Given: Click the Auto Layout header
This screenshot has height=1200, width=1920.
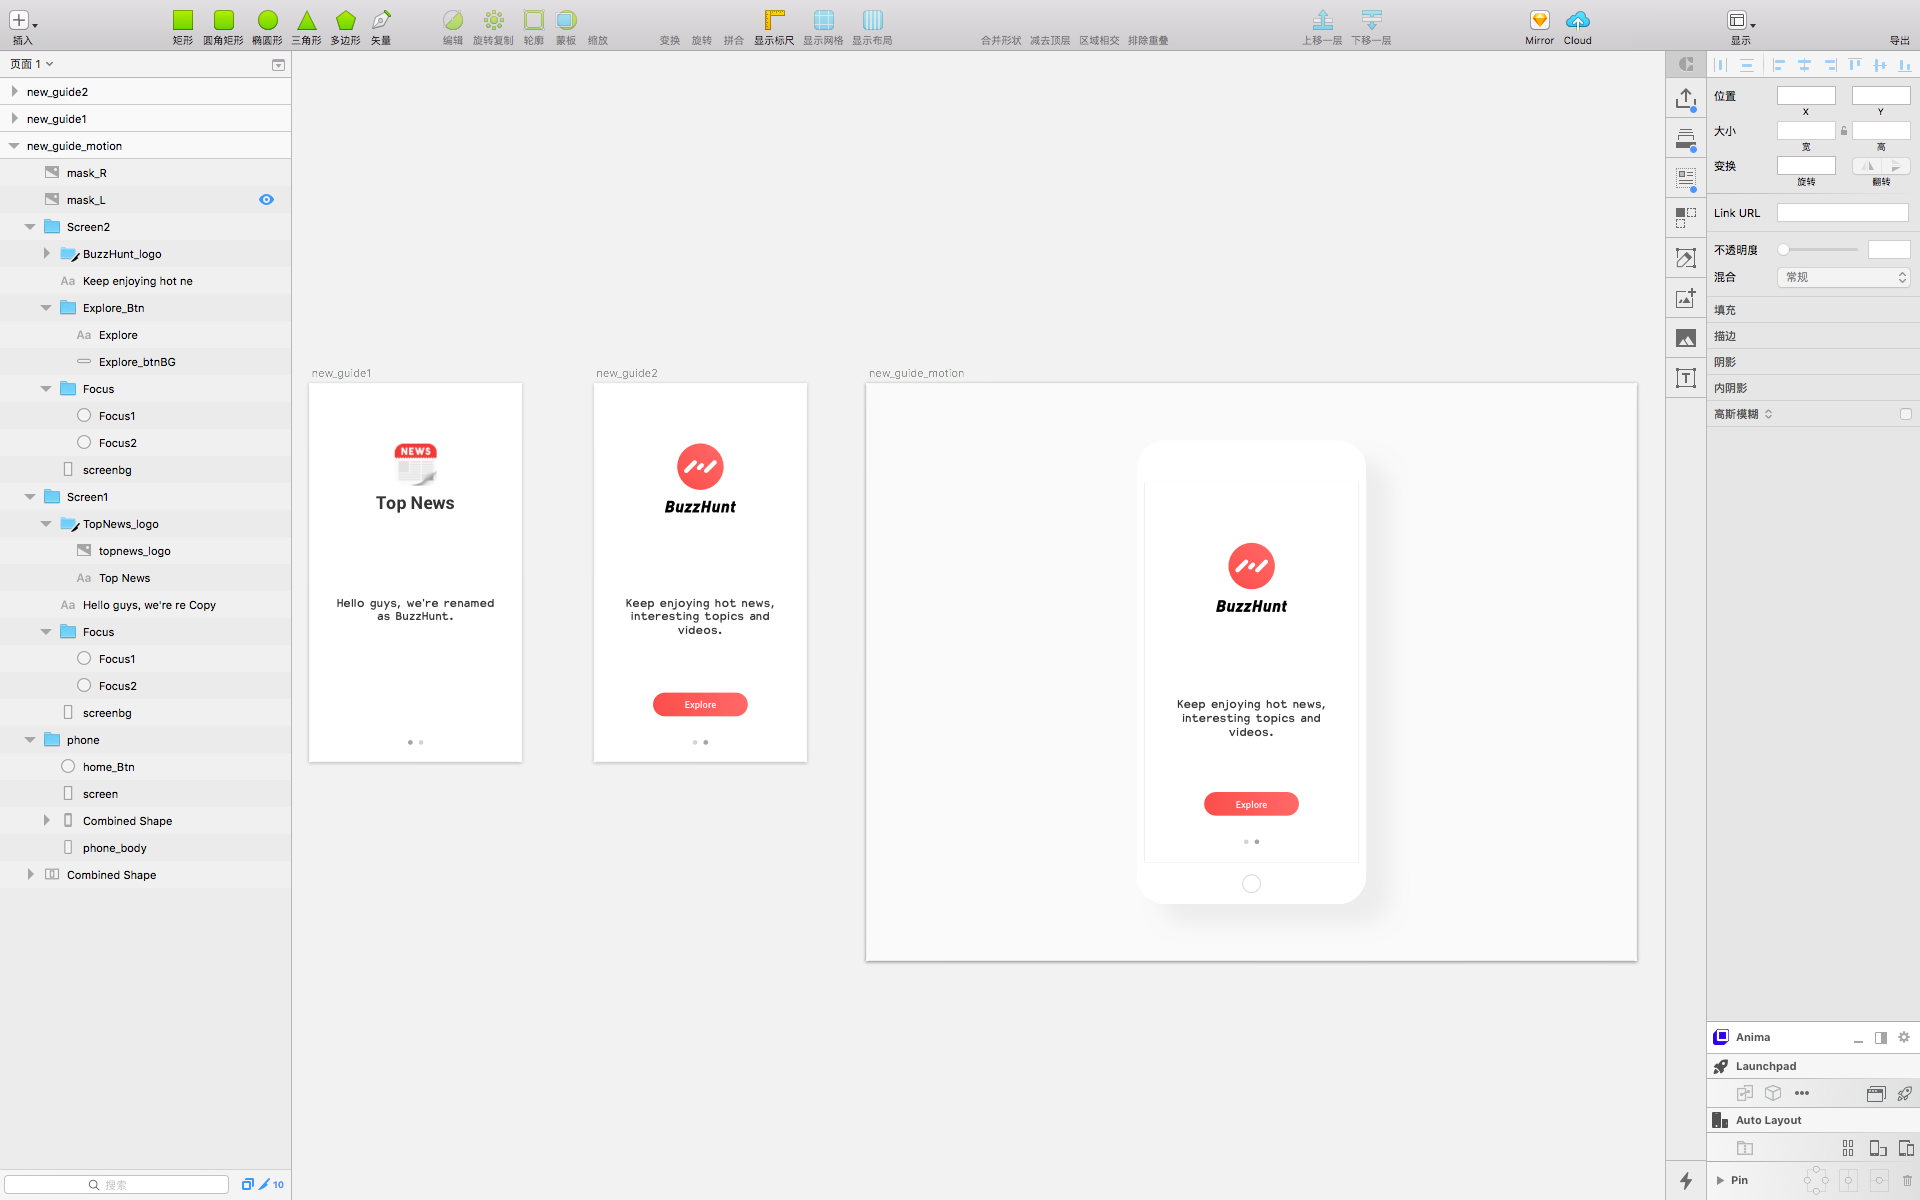Looking at the screenshot, I should click(x=1812, y=1120).
